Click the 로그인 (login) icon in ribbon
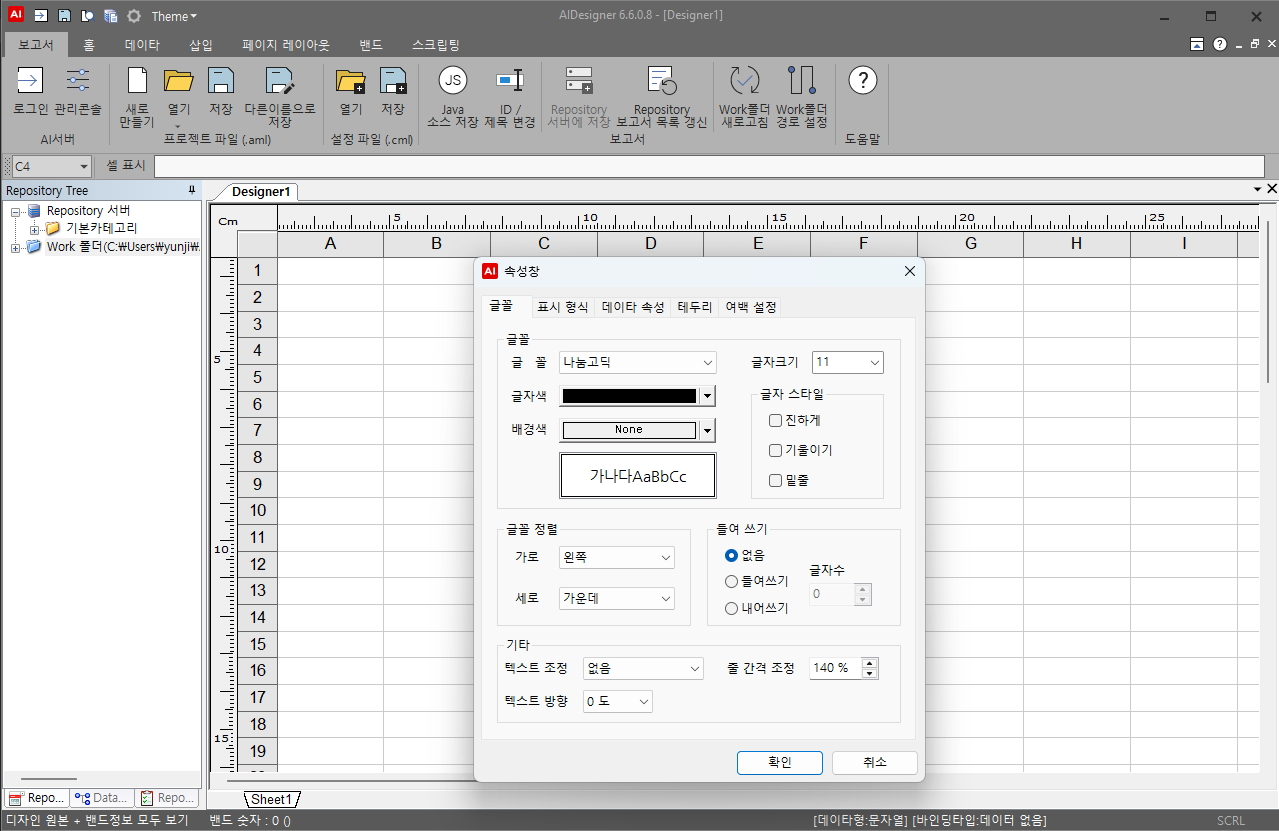This screenshot has height=831, width=1279. point(30,82)
